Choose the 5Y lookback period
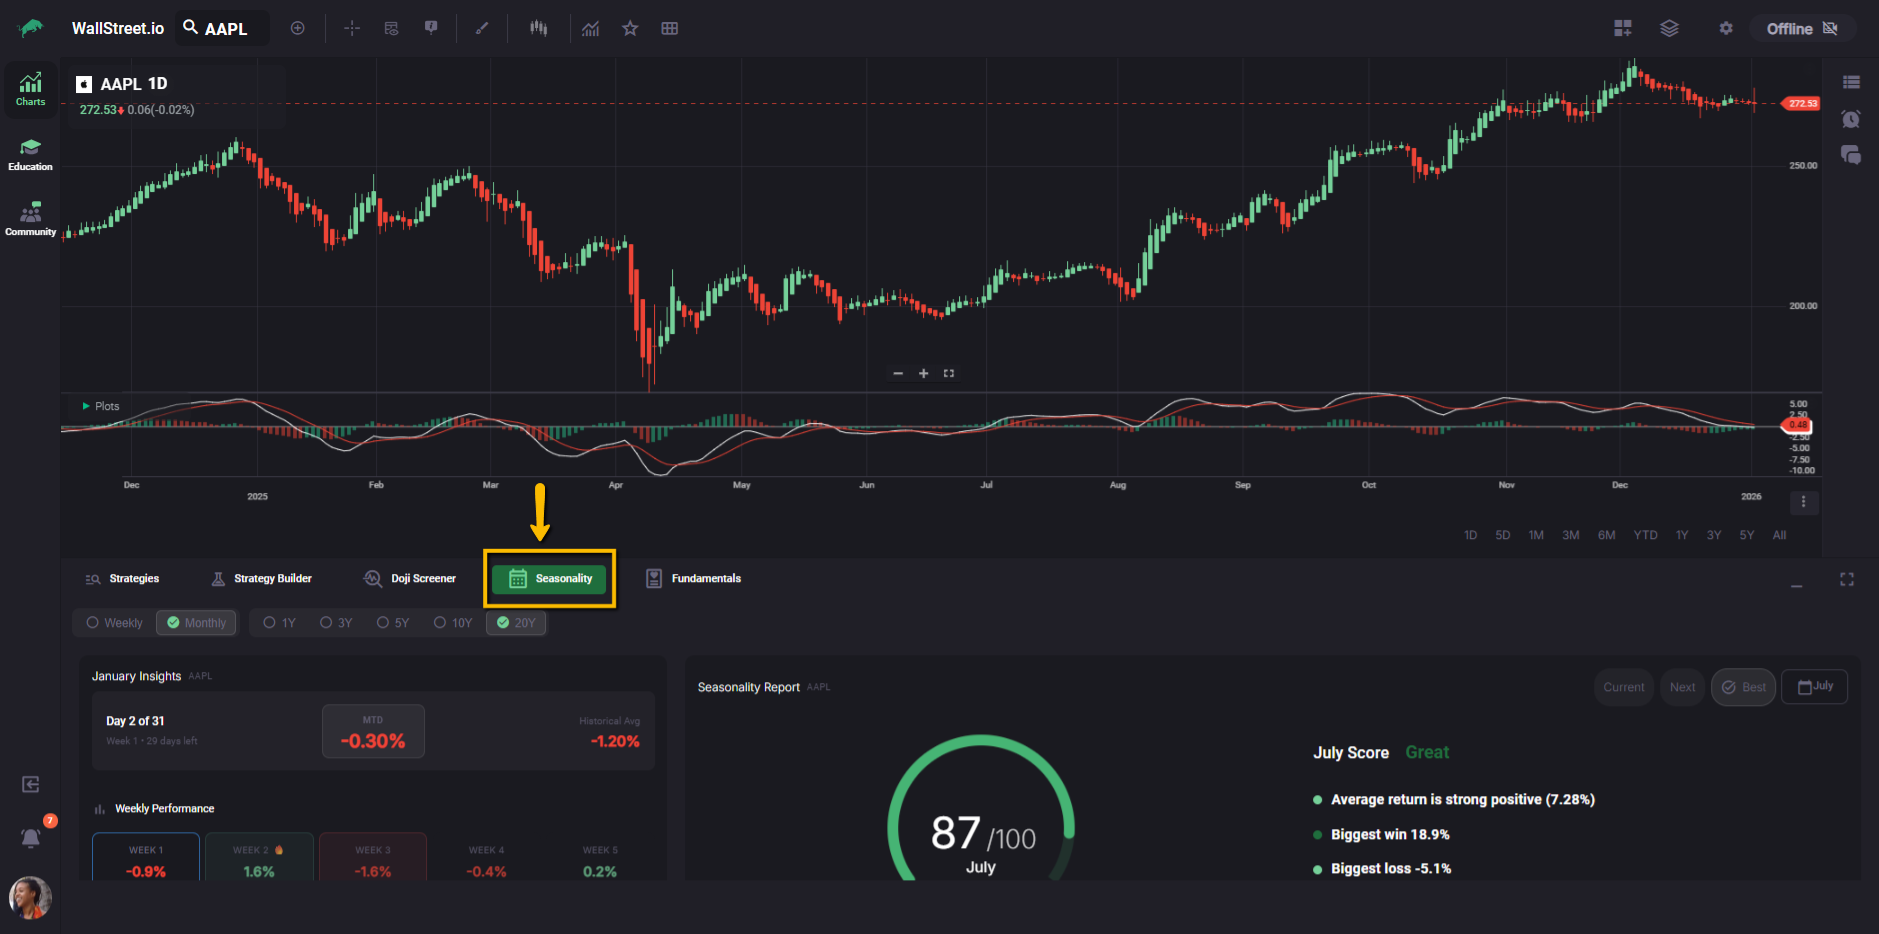The width and height of the screenshot is (1879, 934). point(393,623)
